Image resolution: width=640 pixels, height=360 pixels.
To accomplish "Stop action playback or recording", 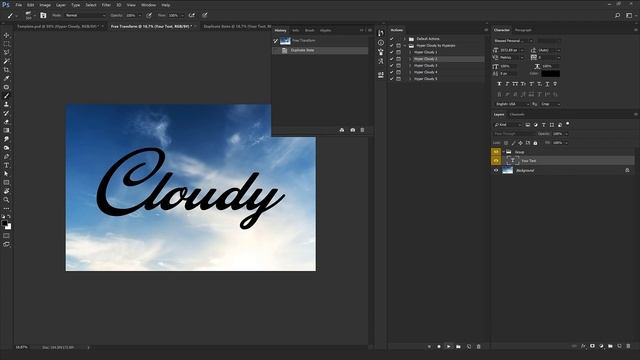I will [x=429, y=347].
